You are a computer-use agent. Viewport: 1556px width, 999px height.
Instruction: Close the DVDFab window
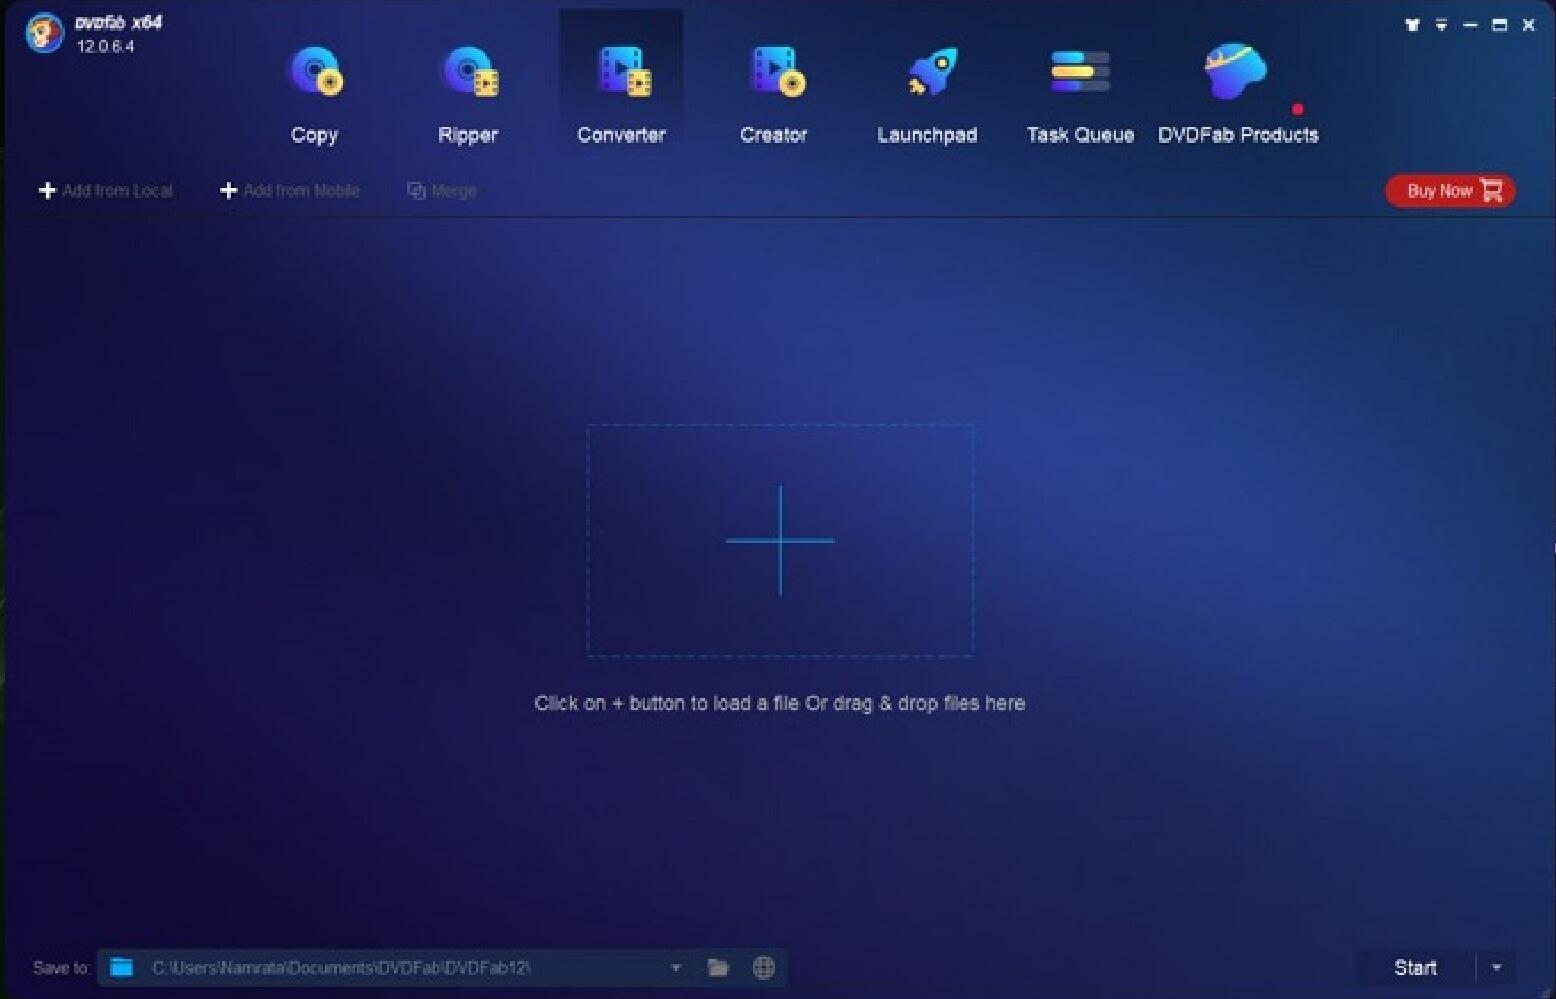pyautogui.click(x=1528, y=25)
